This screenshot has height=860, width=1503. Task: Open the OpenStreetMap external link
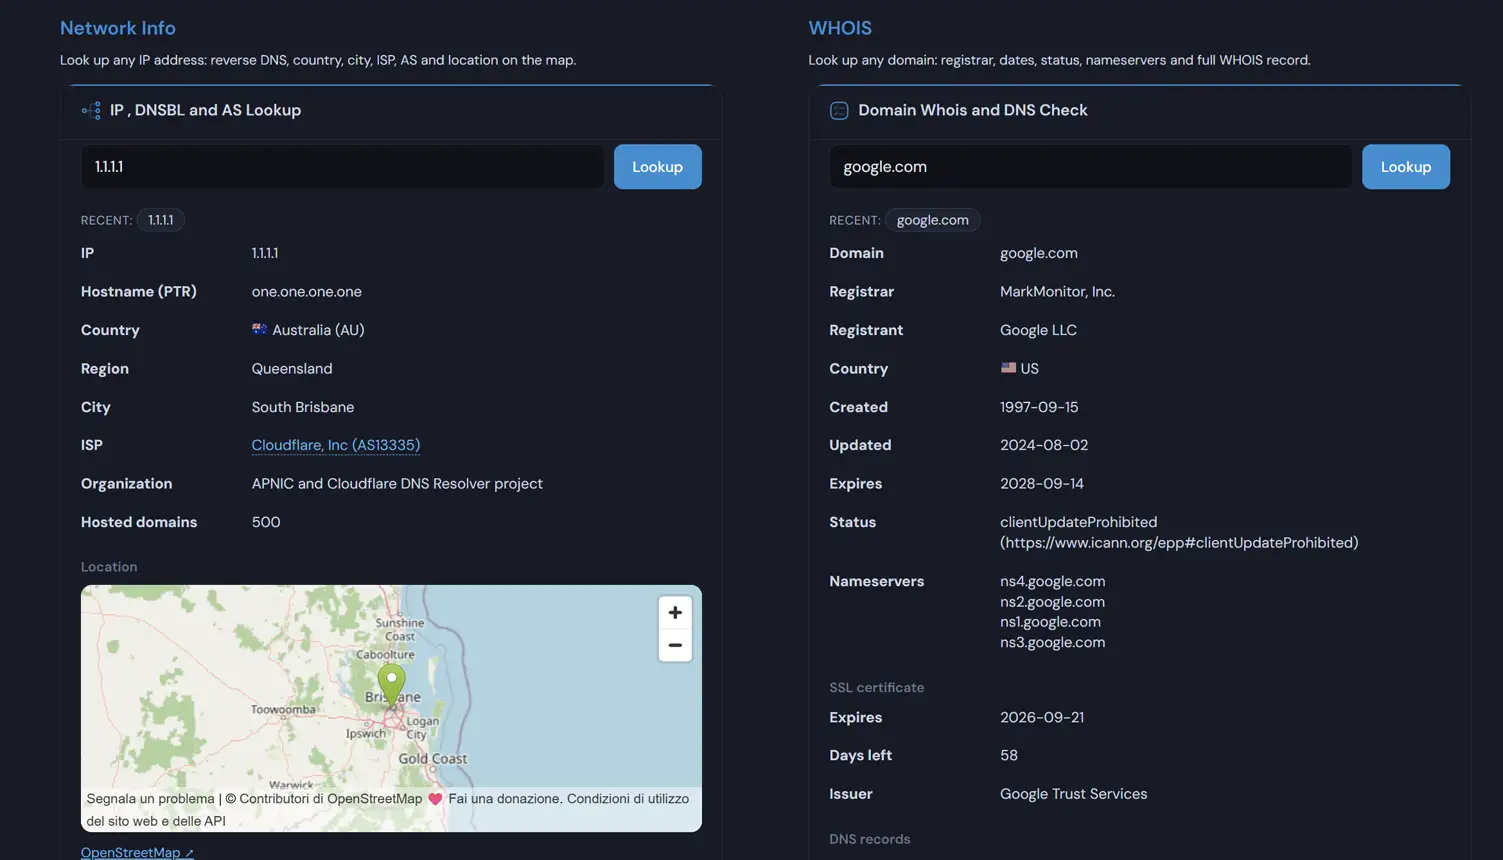(137, 852)
